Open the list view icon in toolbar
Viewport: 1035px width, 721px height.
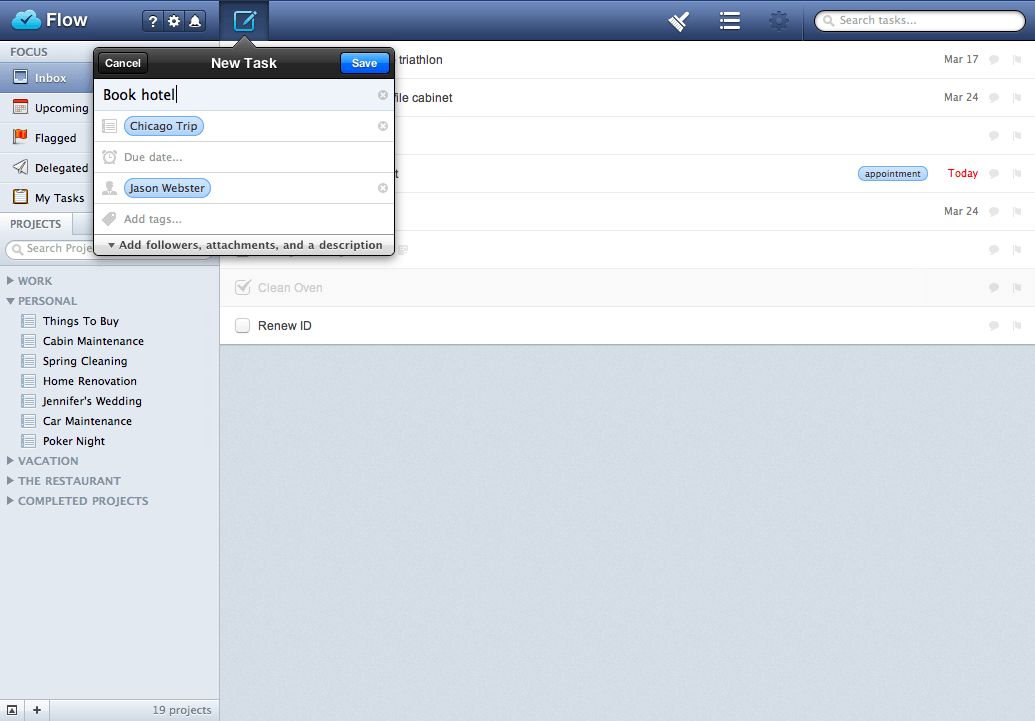(x=729, y=20)
